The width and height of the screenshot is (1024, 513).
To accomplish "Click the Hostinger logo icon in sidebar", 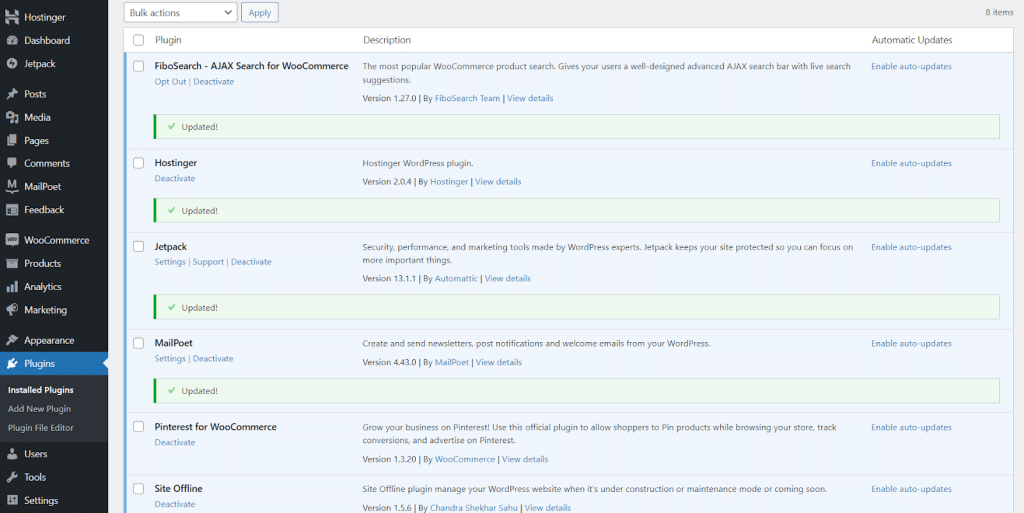I will [x=12, y=17].
